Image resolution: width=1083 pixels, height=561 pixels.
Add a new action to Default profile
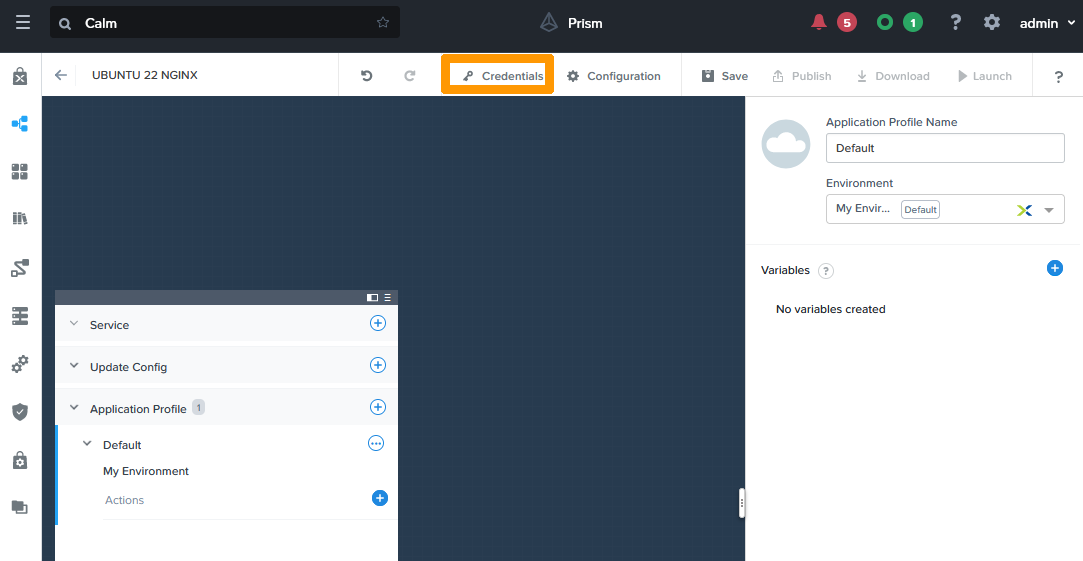coord(380,498)
